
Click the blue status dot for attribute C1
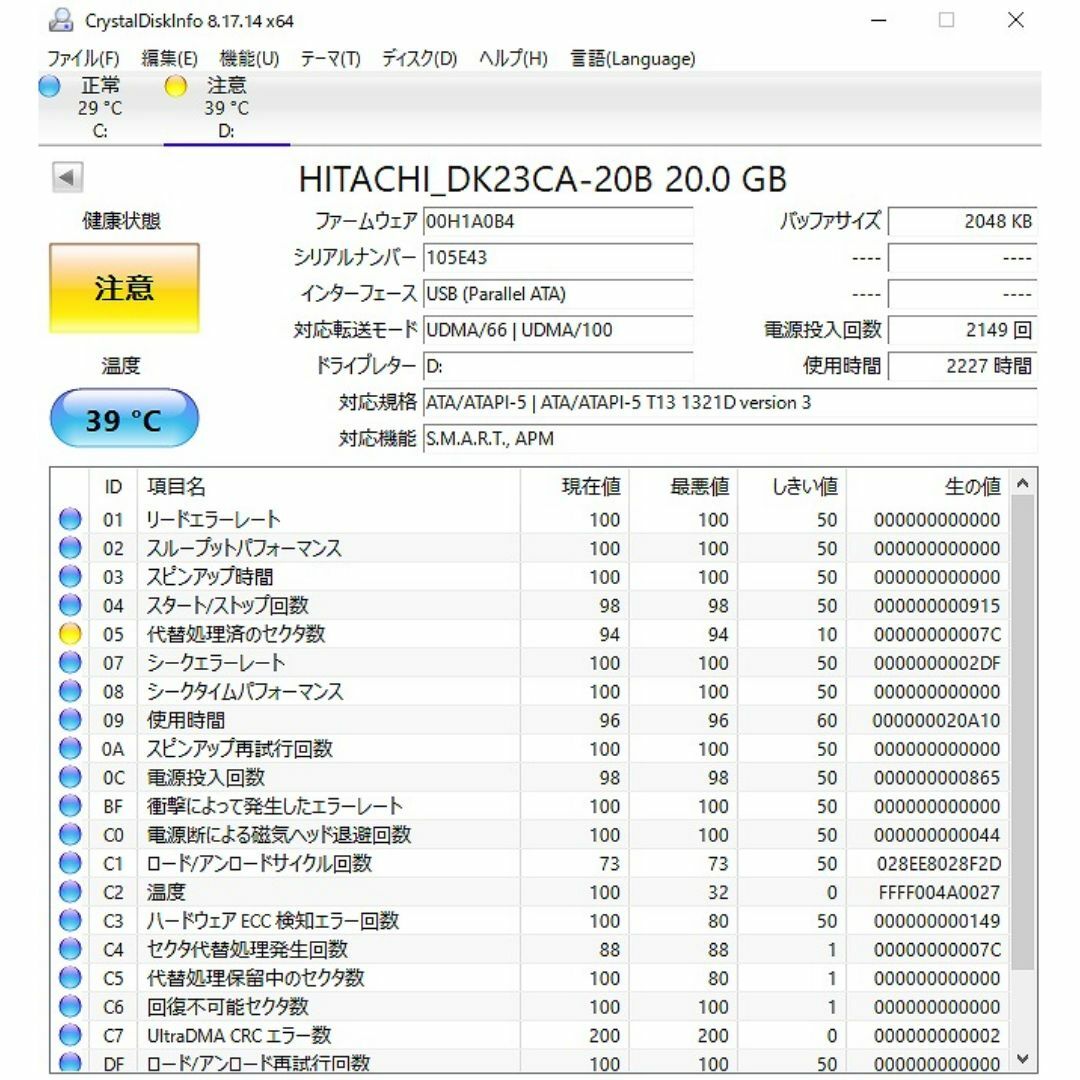tap(70, 863)
